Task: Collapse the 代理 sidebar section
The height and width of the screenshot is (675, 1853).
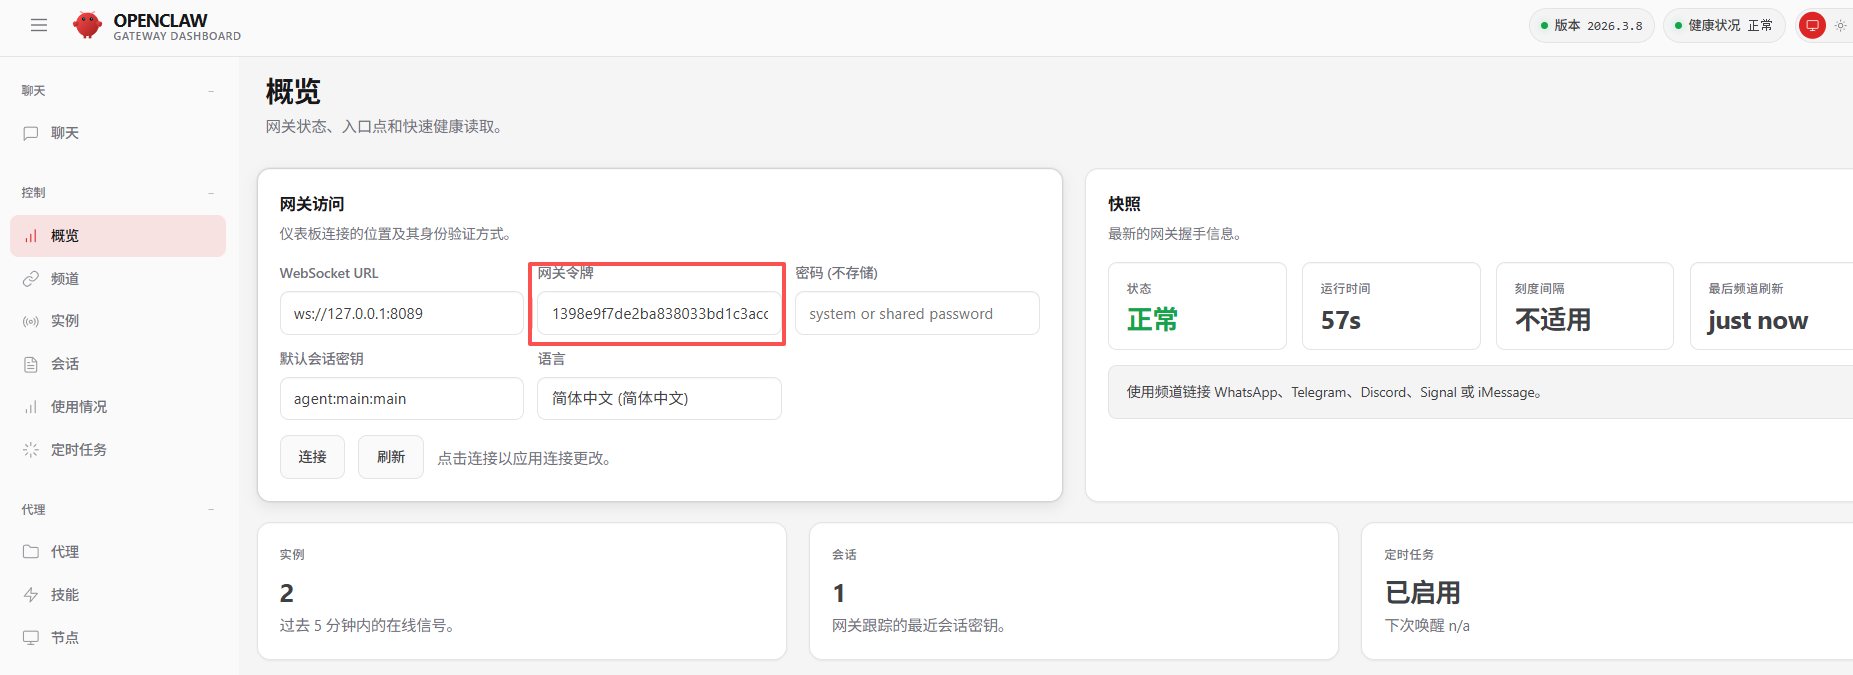Action: [211, 510]
